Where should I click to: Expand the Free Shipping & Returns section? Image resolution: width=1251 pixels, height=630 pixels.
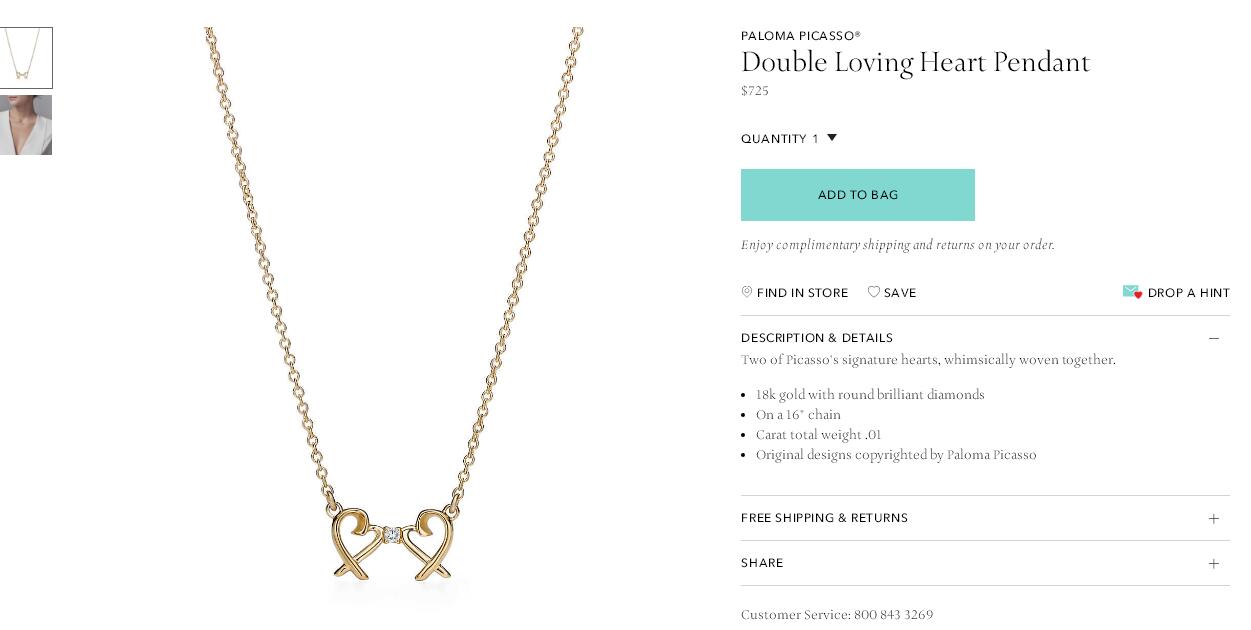pos(985,518)
